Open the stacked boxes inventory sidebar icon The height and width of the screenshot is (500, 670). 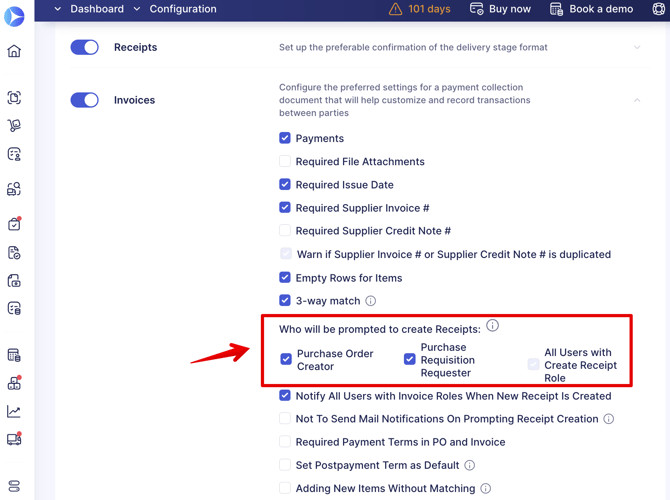[14, 382]
